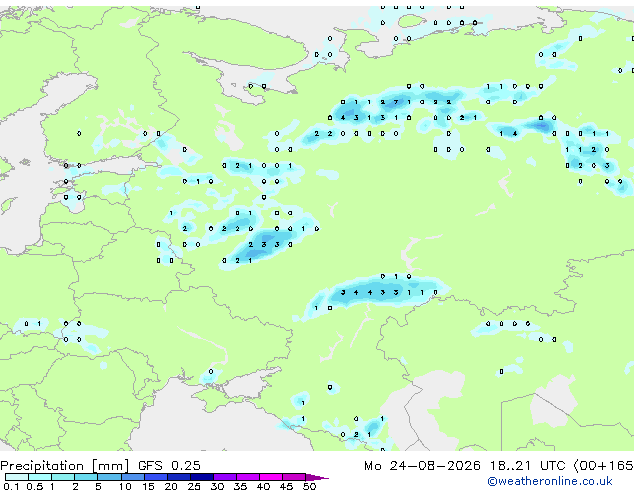Click the "30" legend scale label

(x=217, y=486)
